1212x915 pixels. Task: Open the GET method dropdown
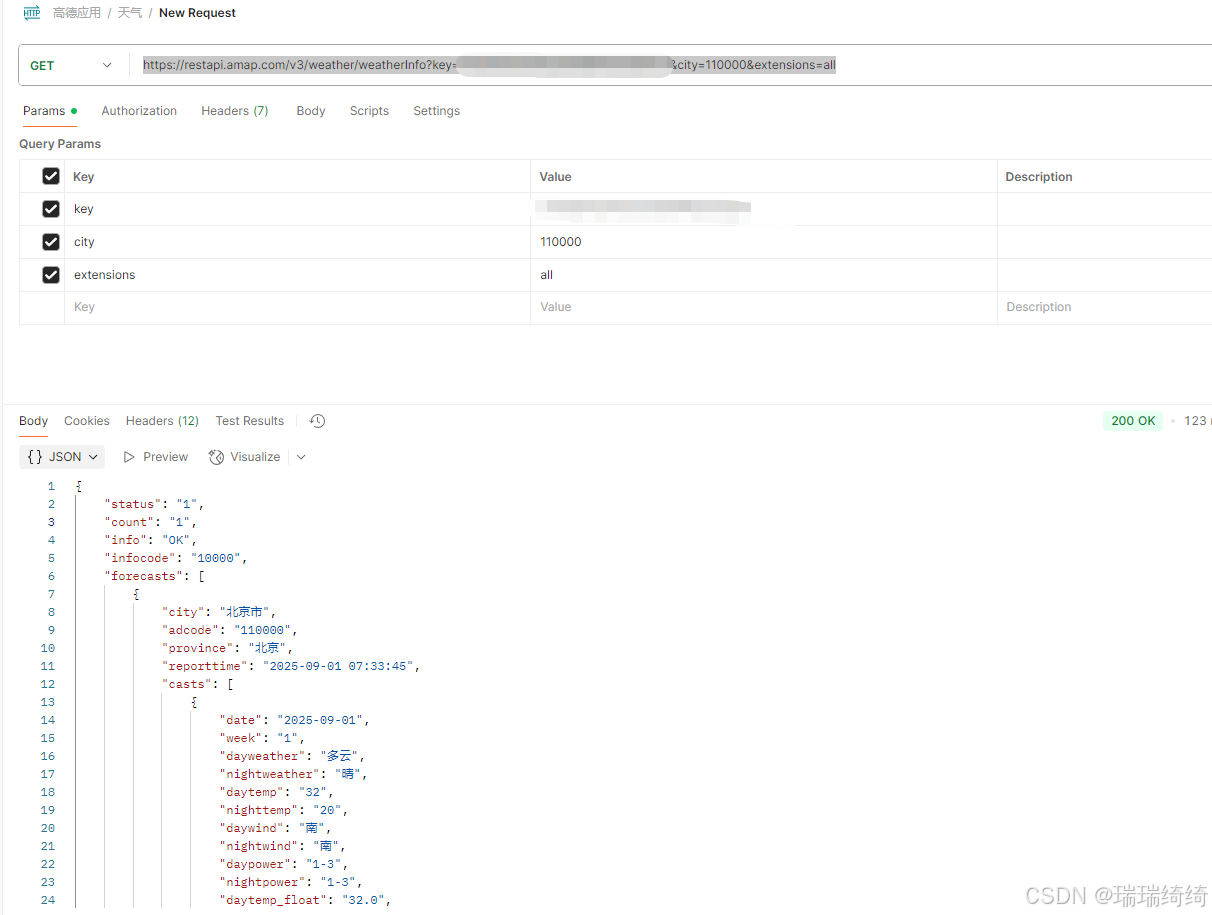(71, 66)
